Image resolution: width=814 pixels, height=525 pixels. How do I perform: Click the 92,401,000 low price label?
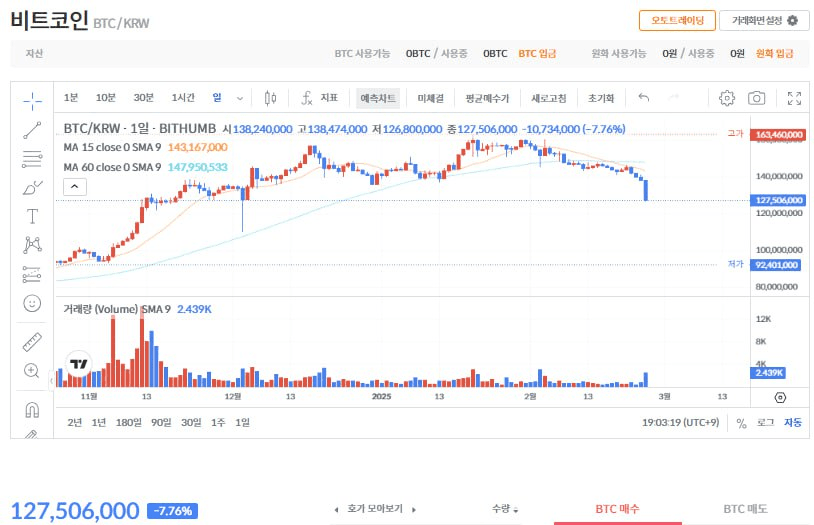777,265
